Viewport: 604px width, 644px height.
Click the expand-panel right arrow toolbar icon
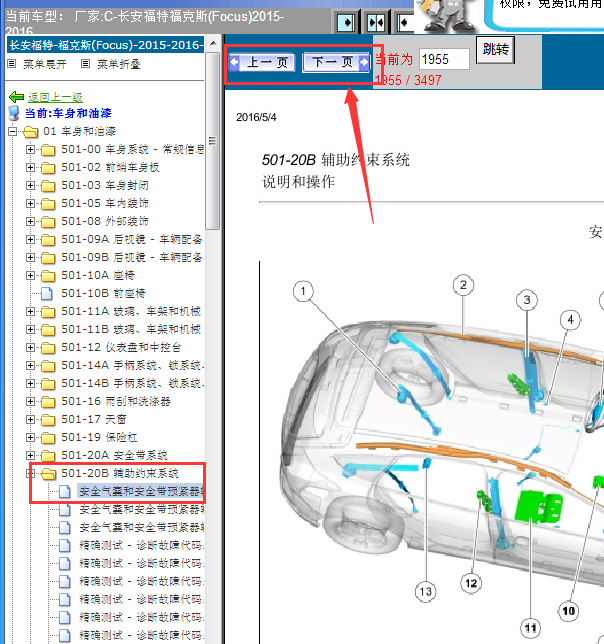[346, 23]
